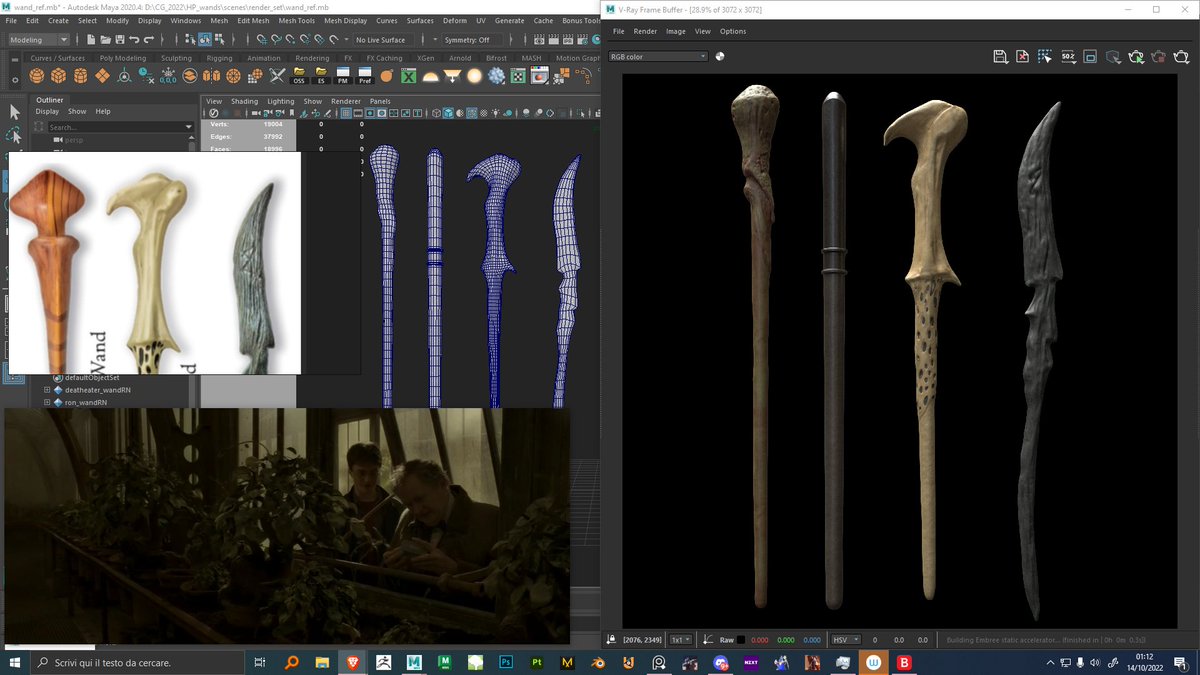The height and width of the screenshot is (675, 1200).
Task: Select the arrow Select Tool in Maya's toolbox
Action: pos(14,111)
